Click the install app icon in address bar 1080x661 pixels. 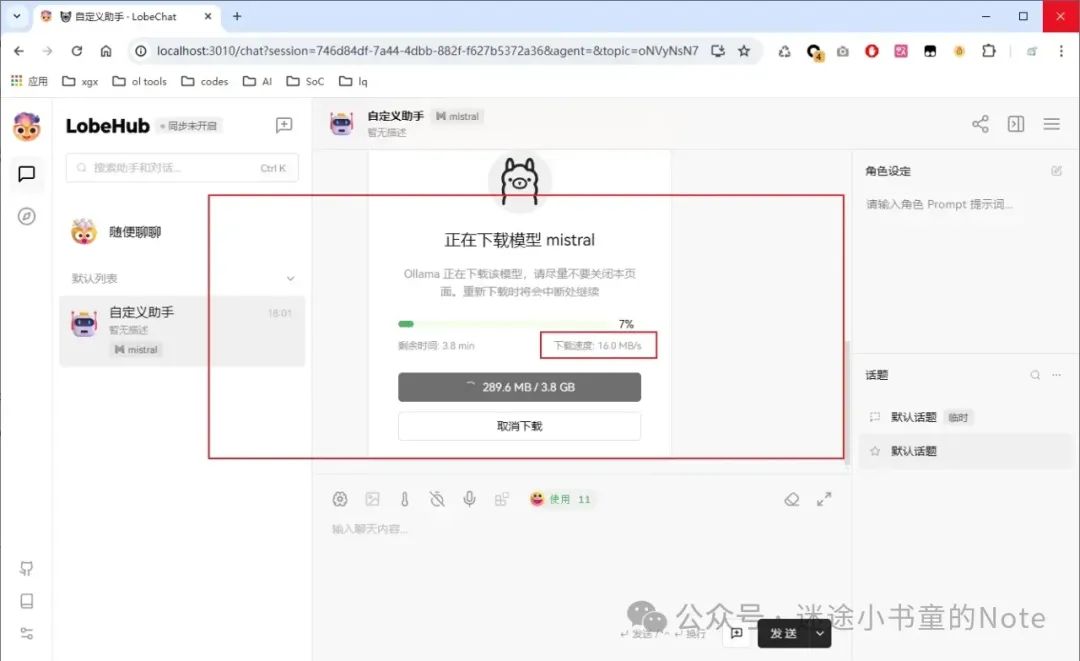(718, 51)
